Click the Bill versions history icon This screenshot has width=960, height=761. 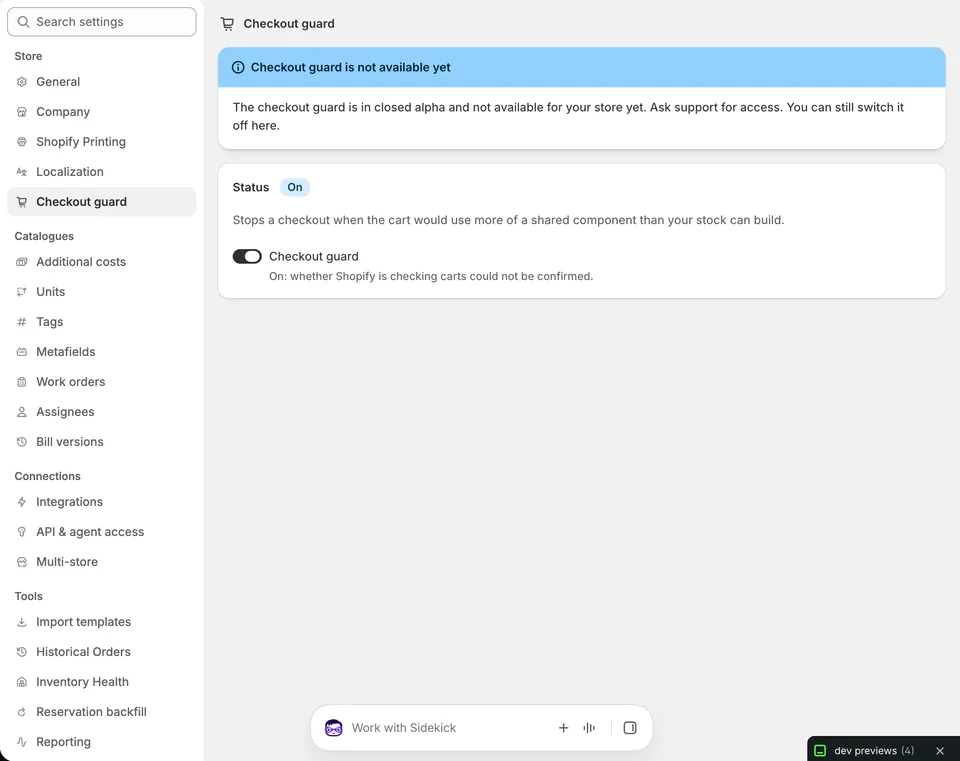pos(22,441)
